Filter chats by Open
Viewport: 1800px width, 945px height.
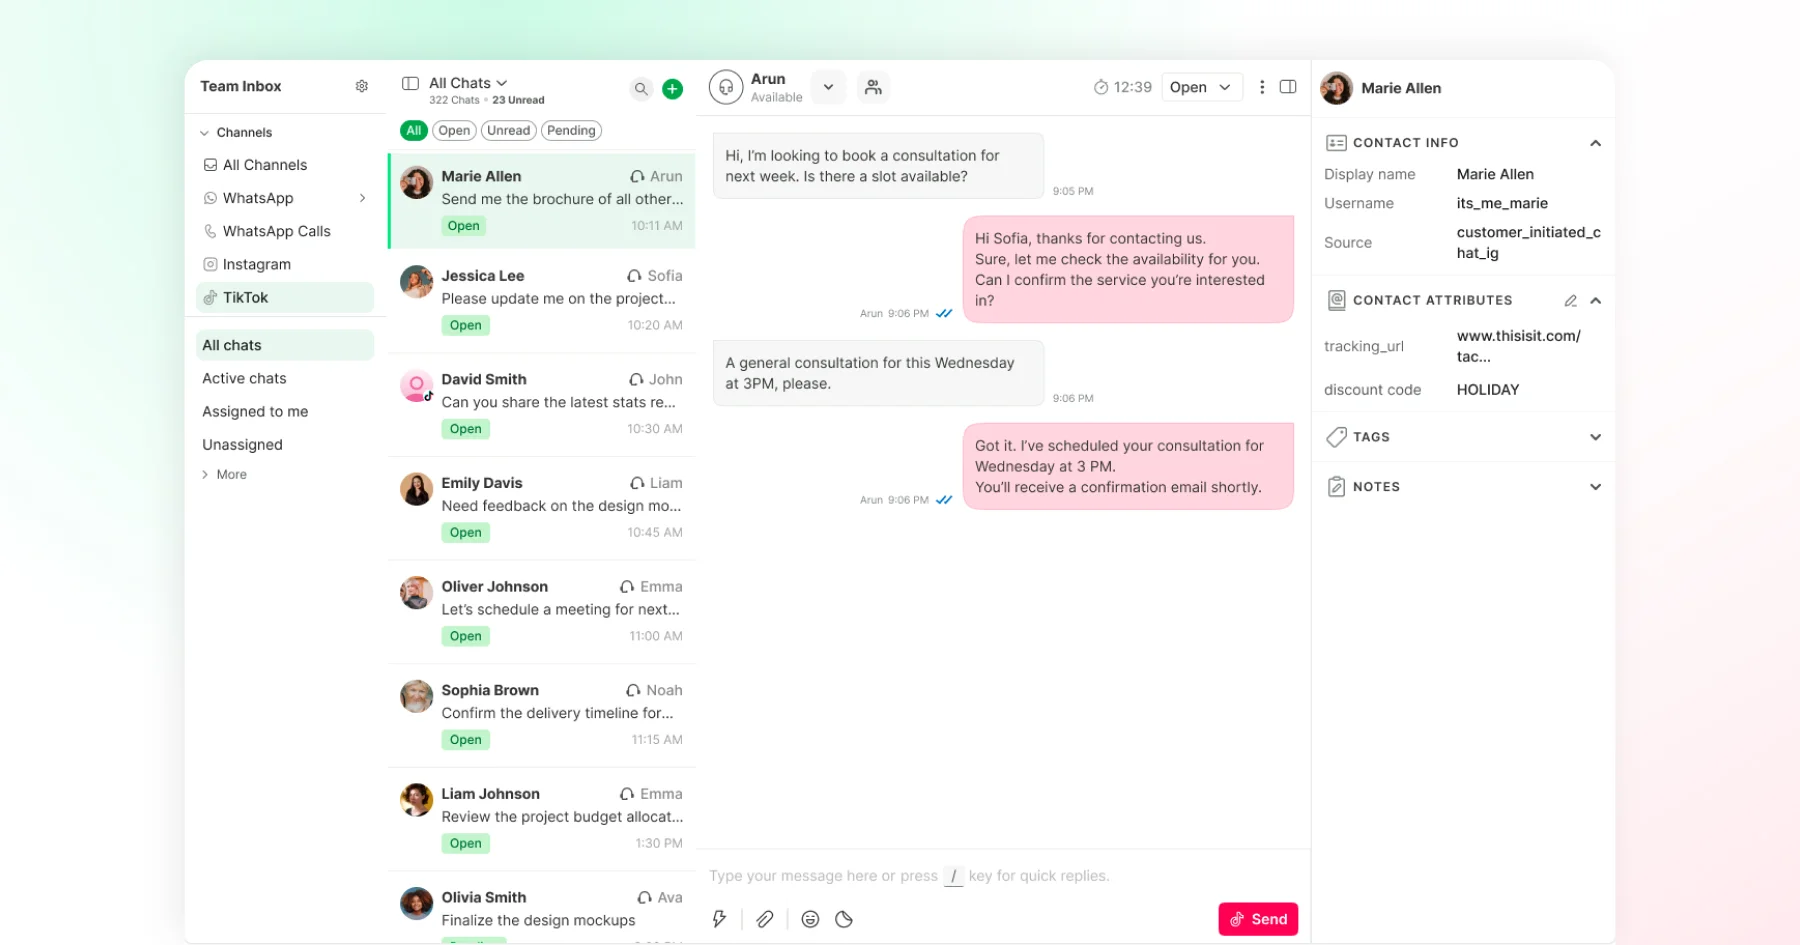(x=454, y=131)
